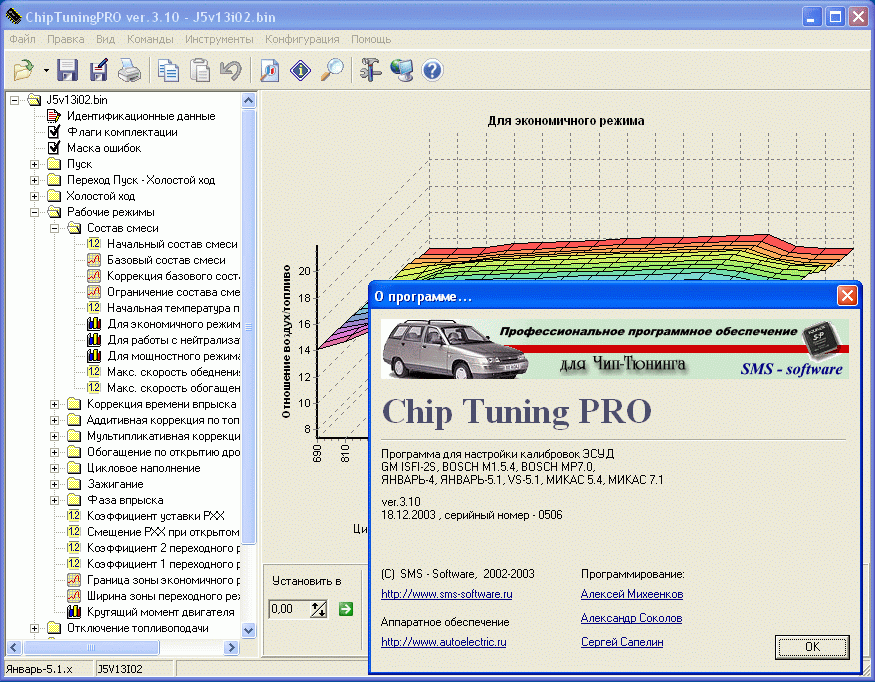Open the Команды menu
This screenshot has width=875, height=682.
click(x=150, y=39)
